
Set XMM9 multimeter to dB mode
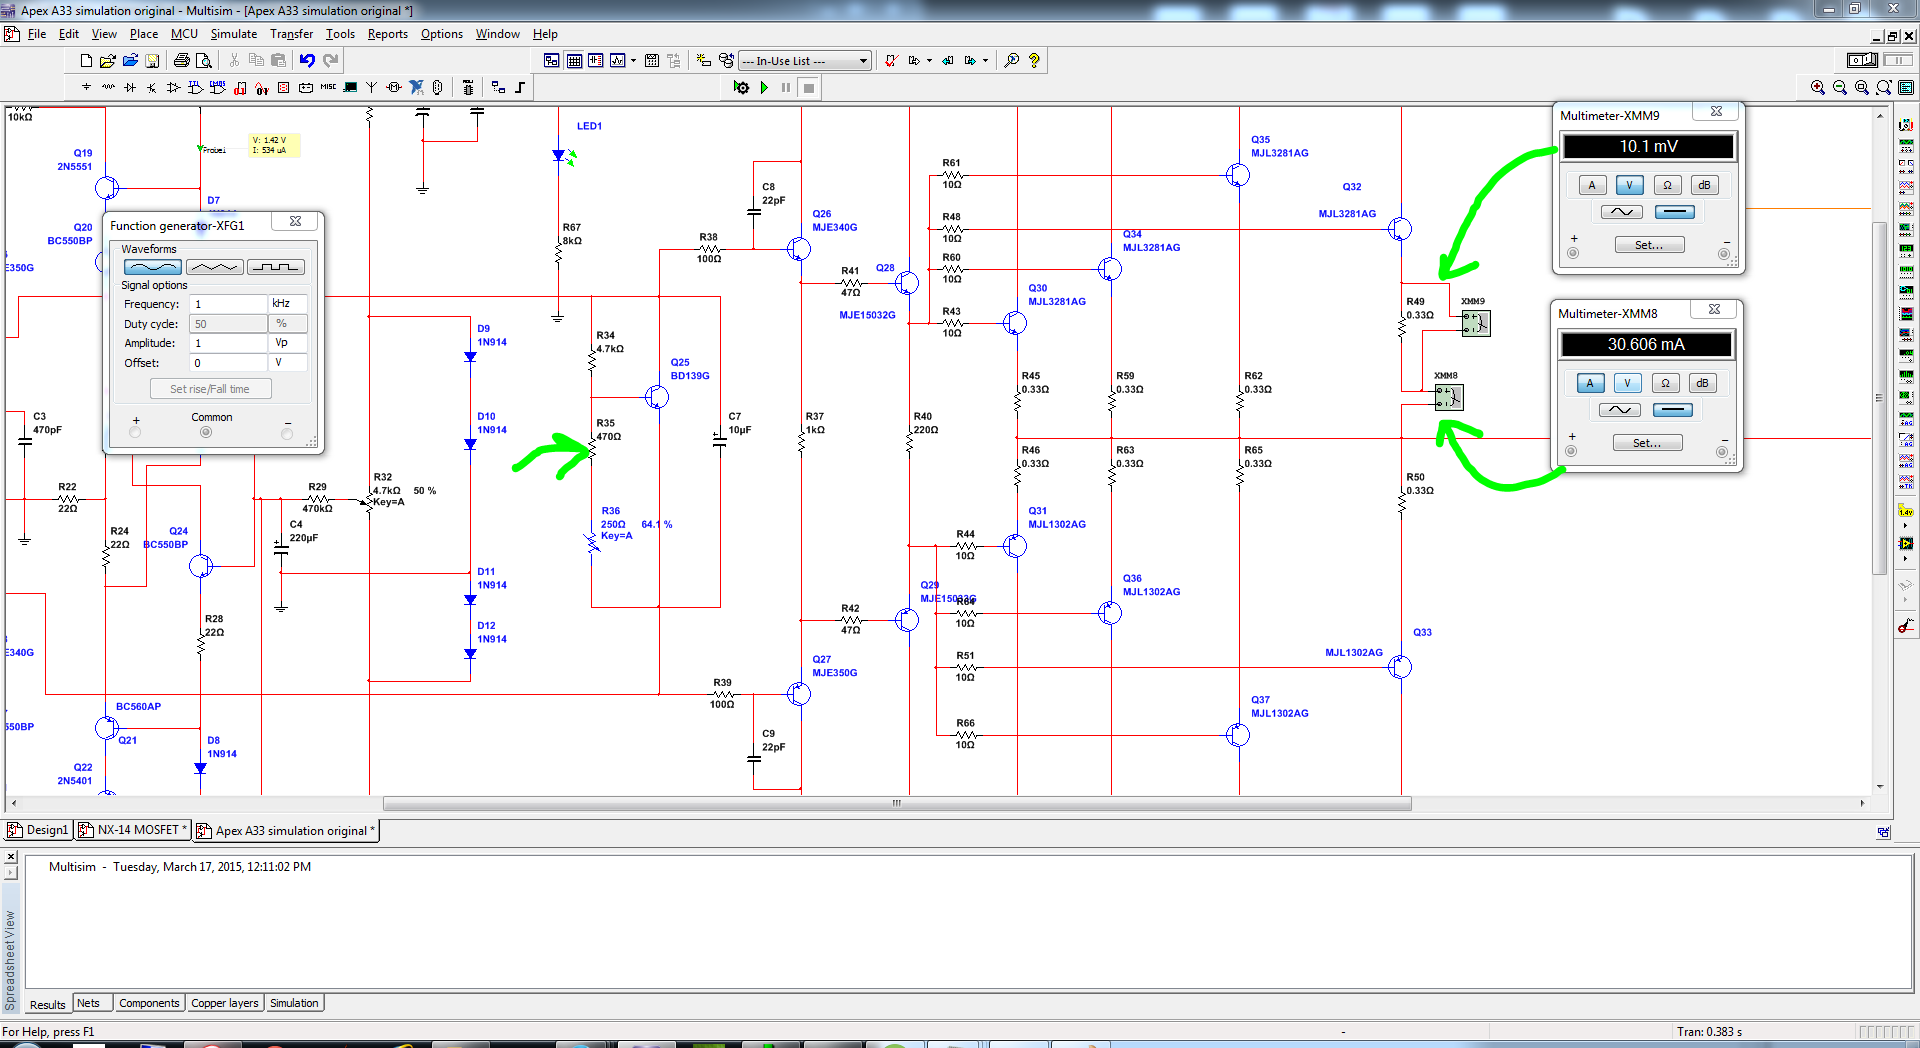1704,185
